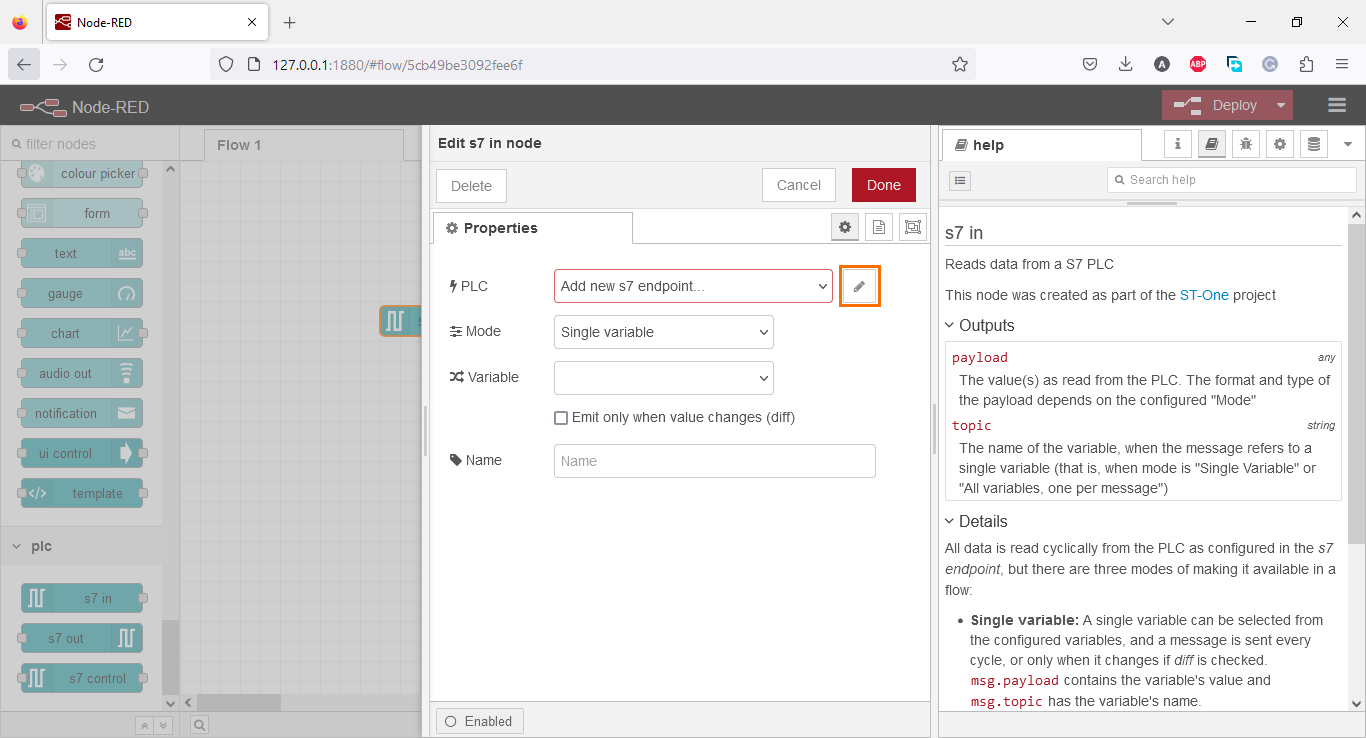Open the Mode dropdown
This screenshot has width=1366, height=738.
[664, 332]
